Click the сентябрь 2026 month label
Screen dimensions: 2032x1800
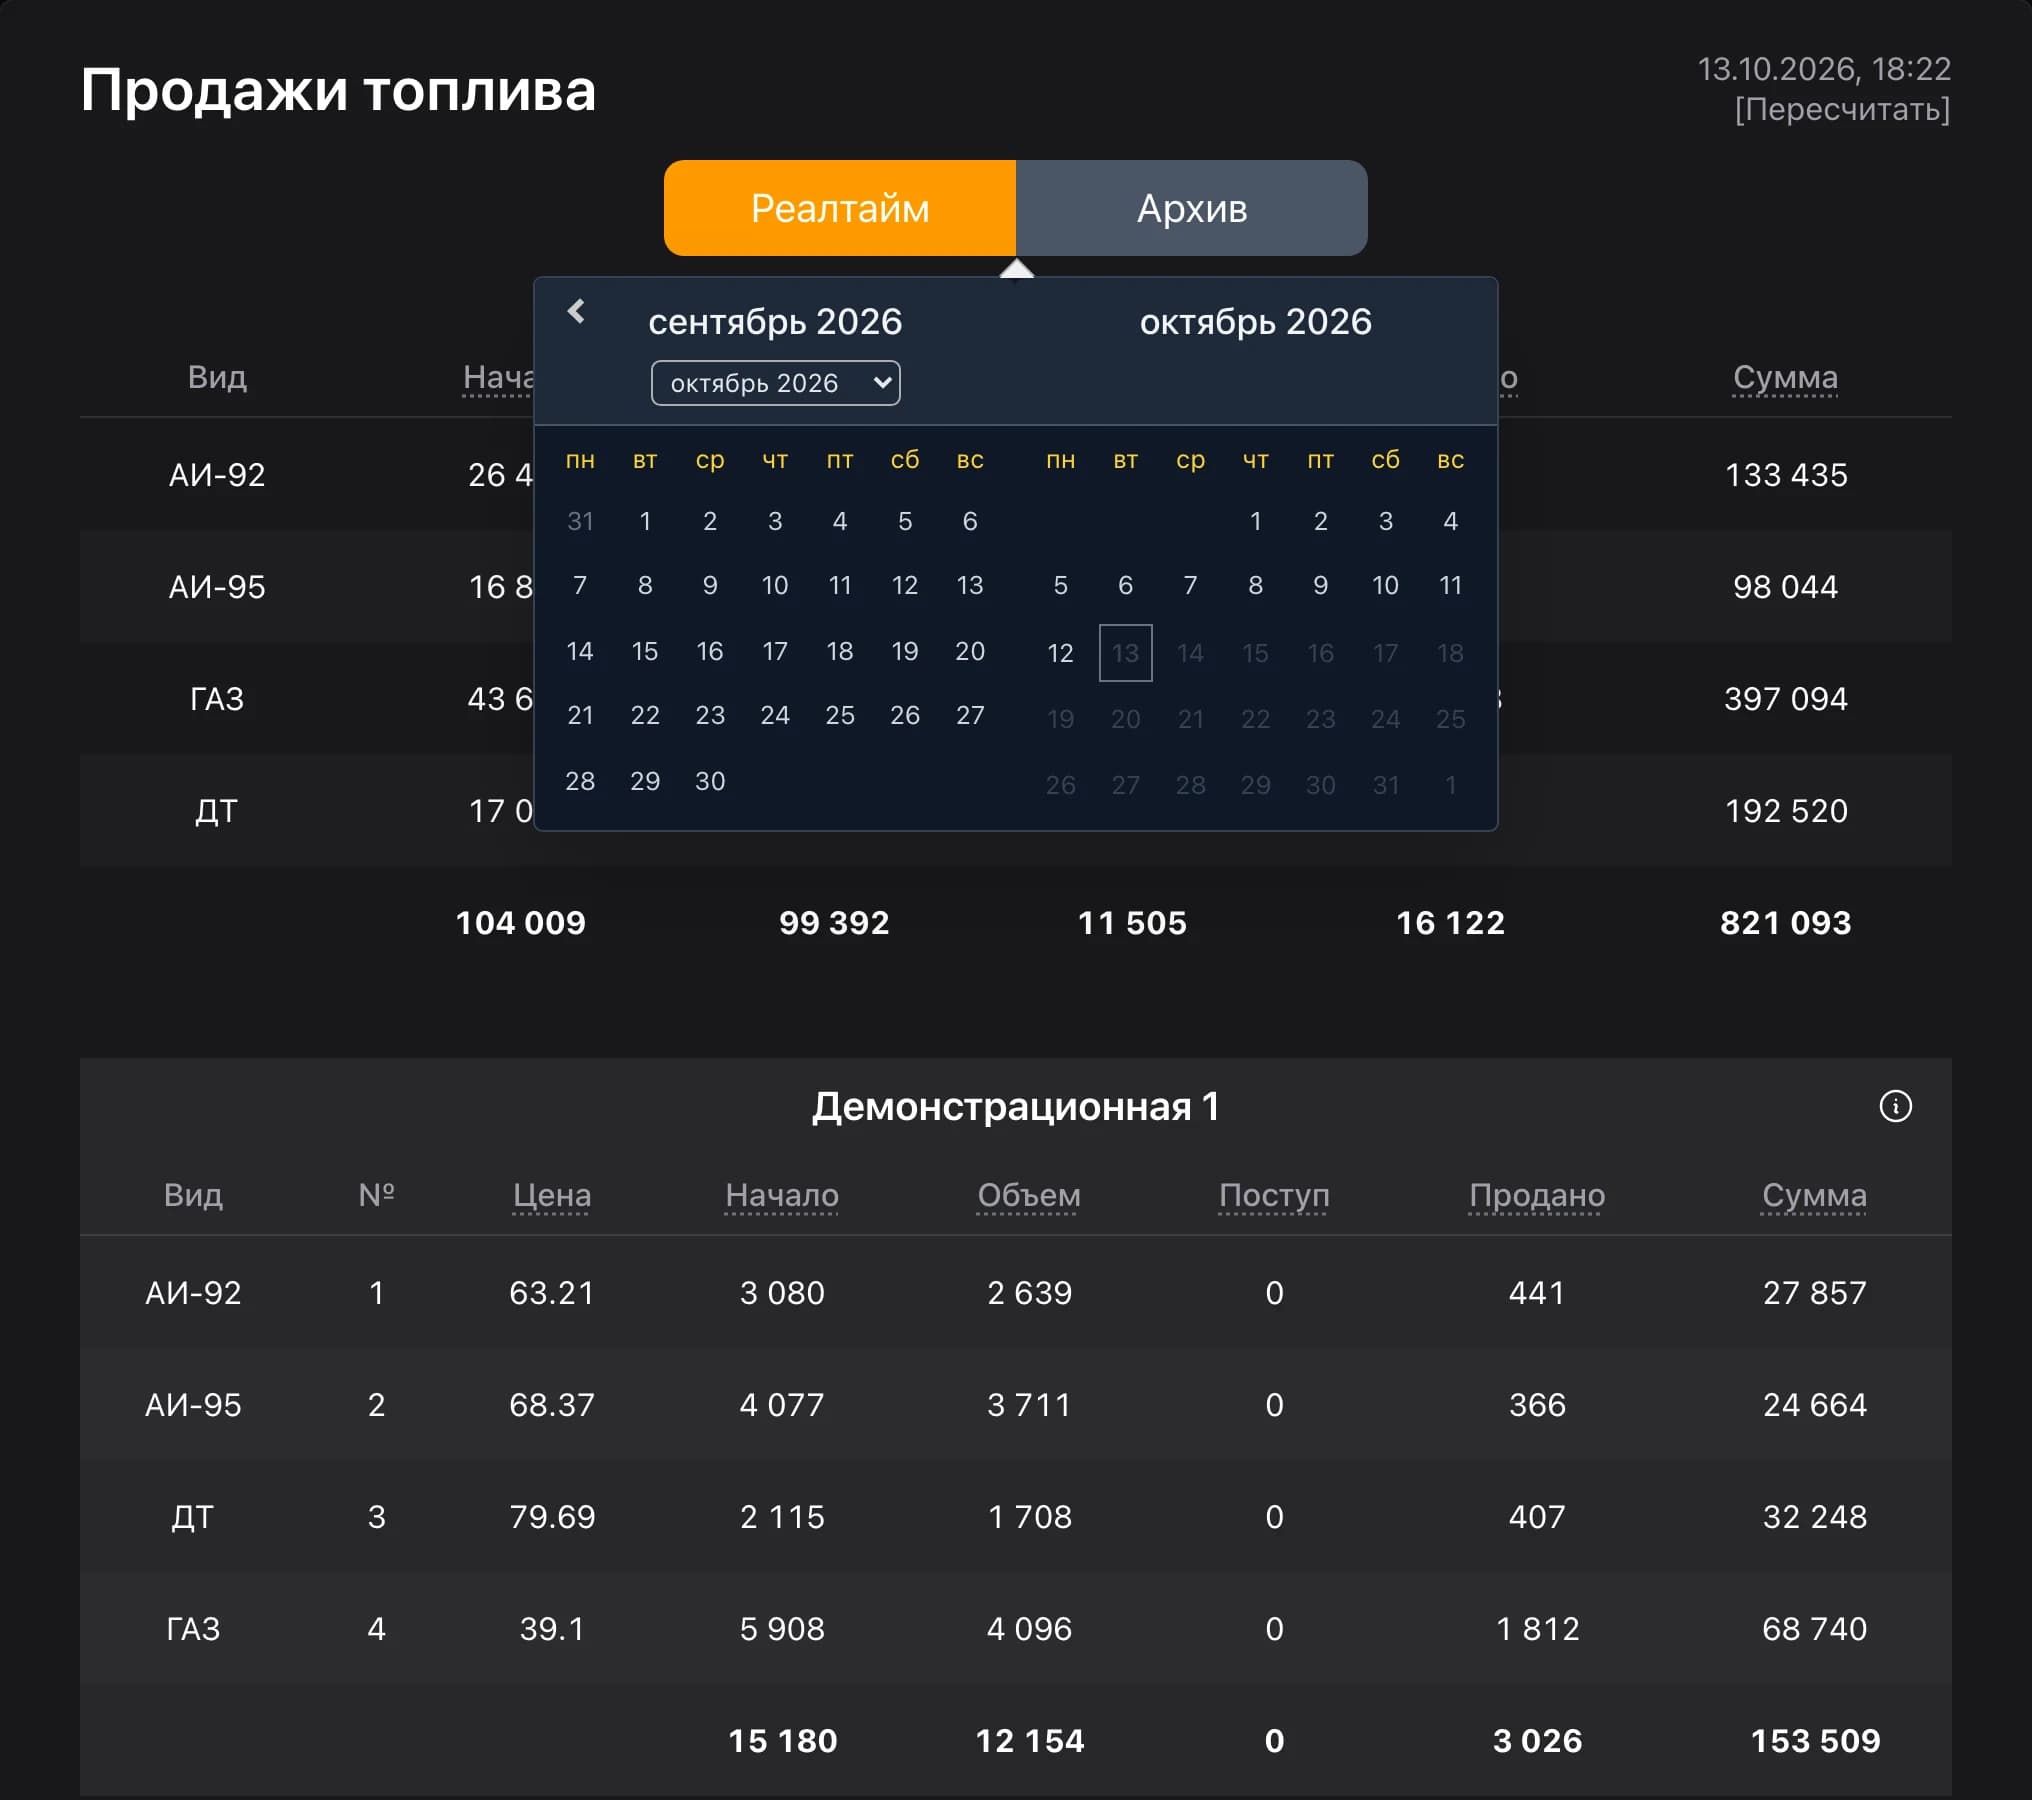point(775,322)
